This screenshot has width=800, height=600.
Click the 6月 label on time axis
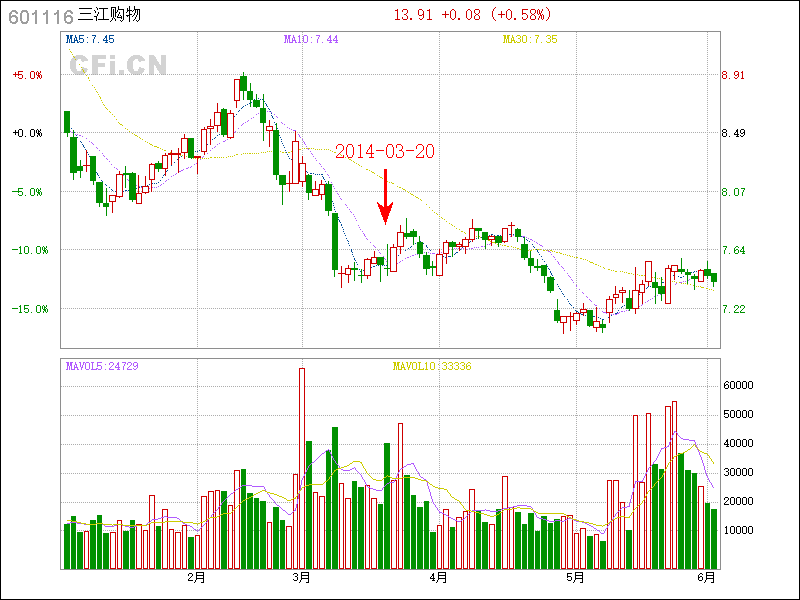click(707, 577)
